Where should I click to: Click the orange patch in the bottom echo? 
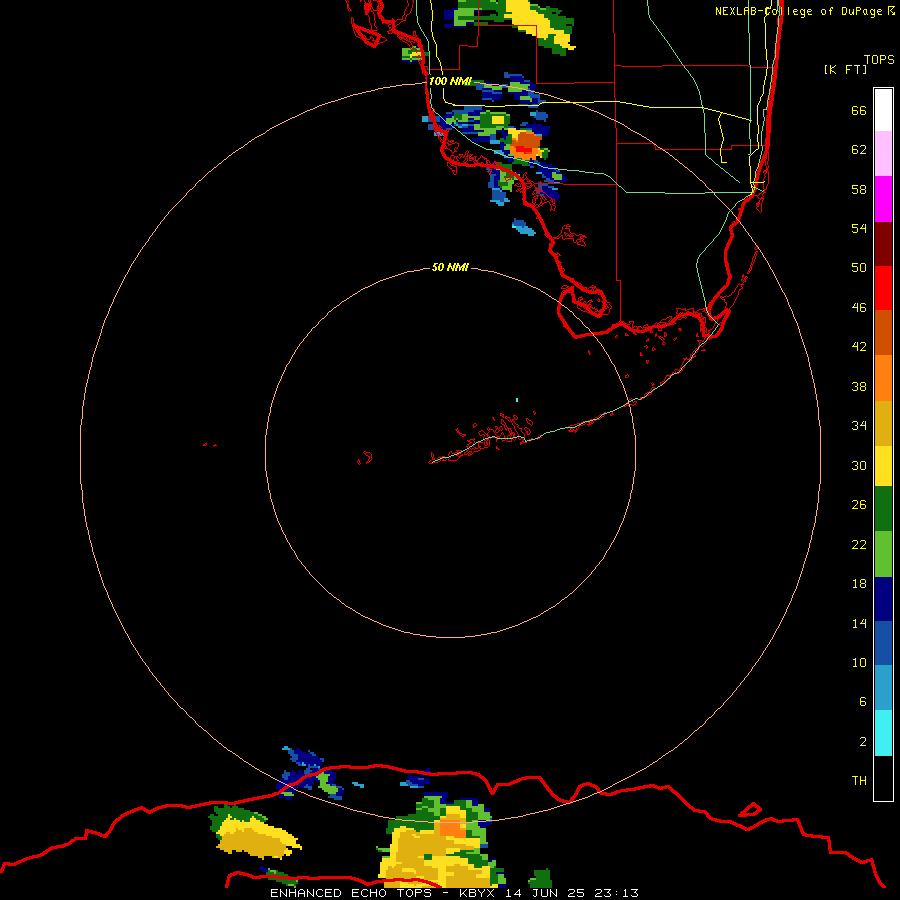pyautogui.click(x=452, y=828)
